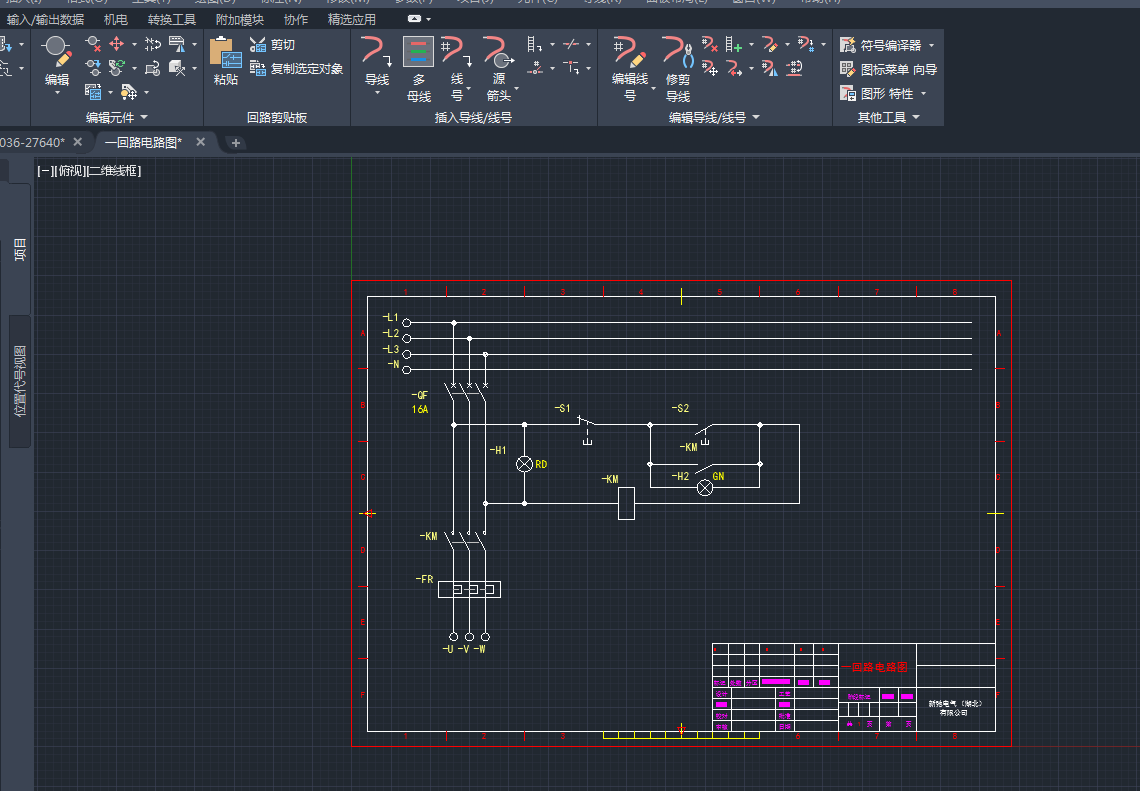The height and width of the screenshot is (791, 1140).
Task: Add a new drawing tab with plus
Action: [x=236, y=143]
